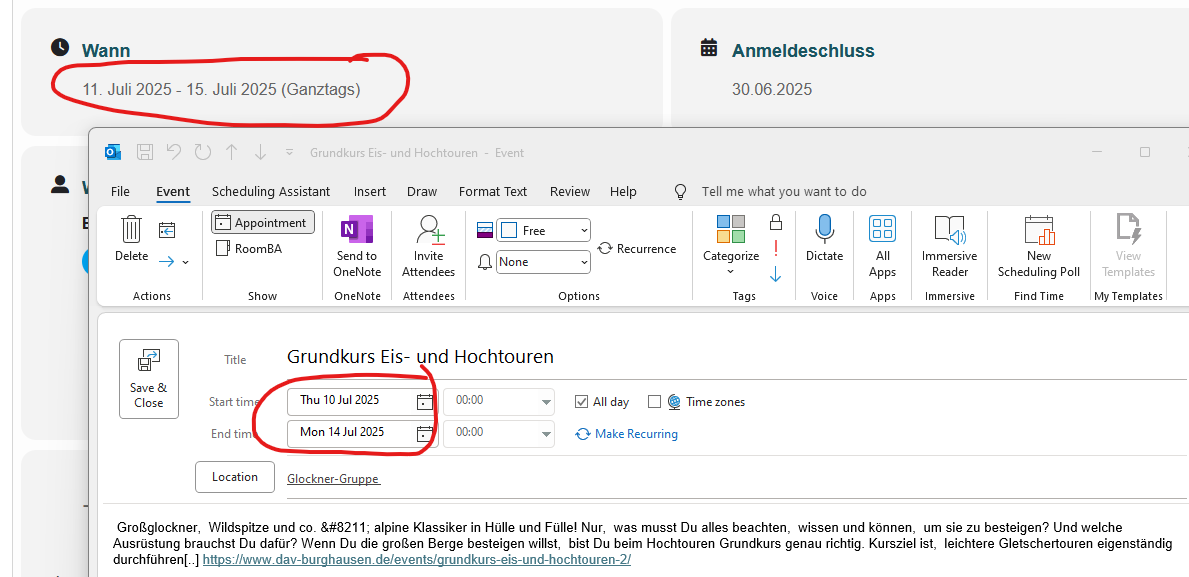
Task: Click the Time zones globe icon
Action: click(674, 402)
